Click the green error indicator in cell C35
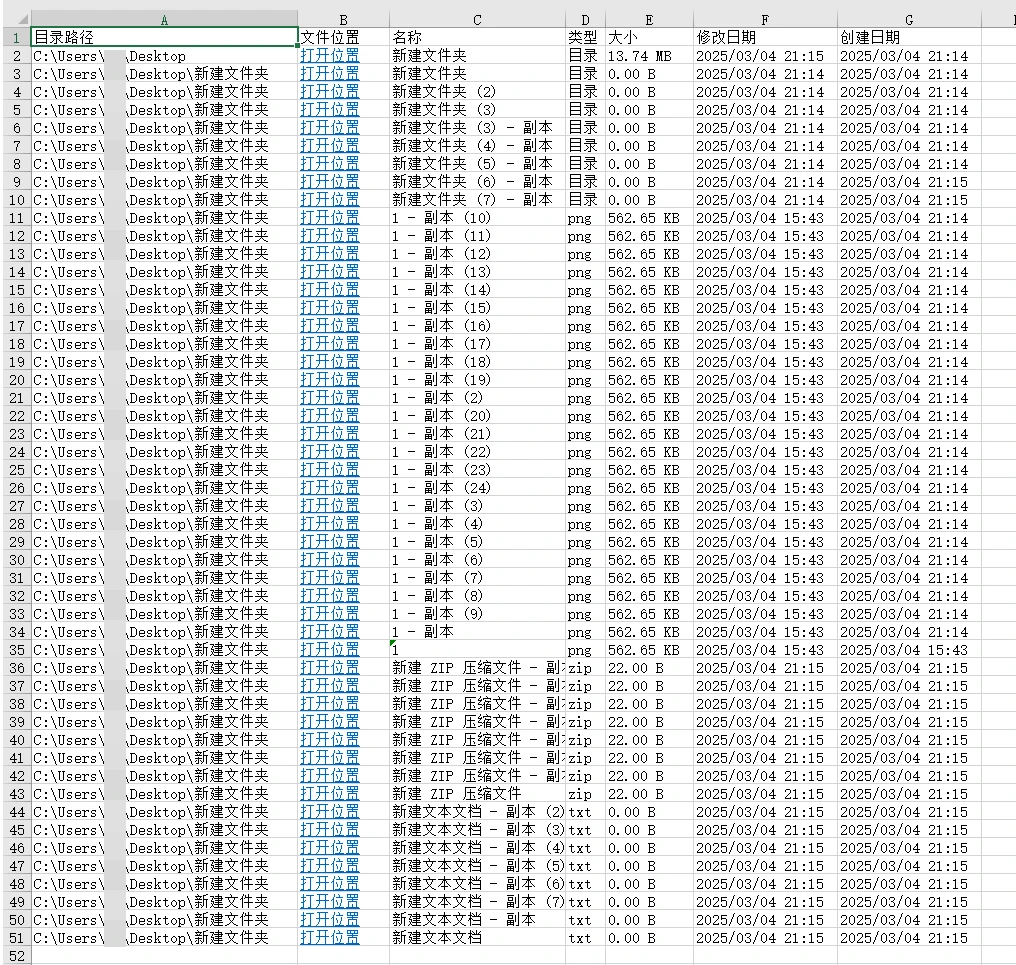The height and width of the screenshot is (965, 1016). pos(393,643)
